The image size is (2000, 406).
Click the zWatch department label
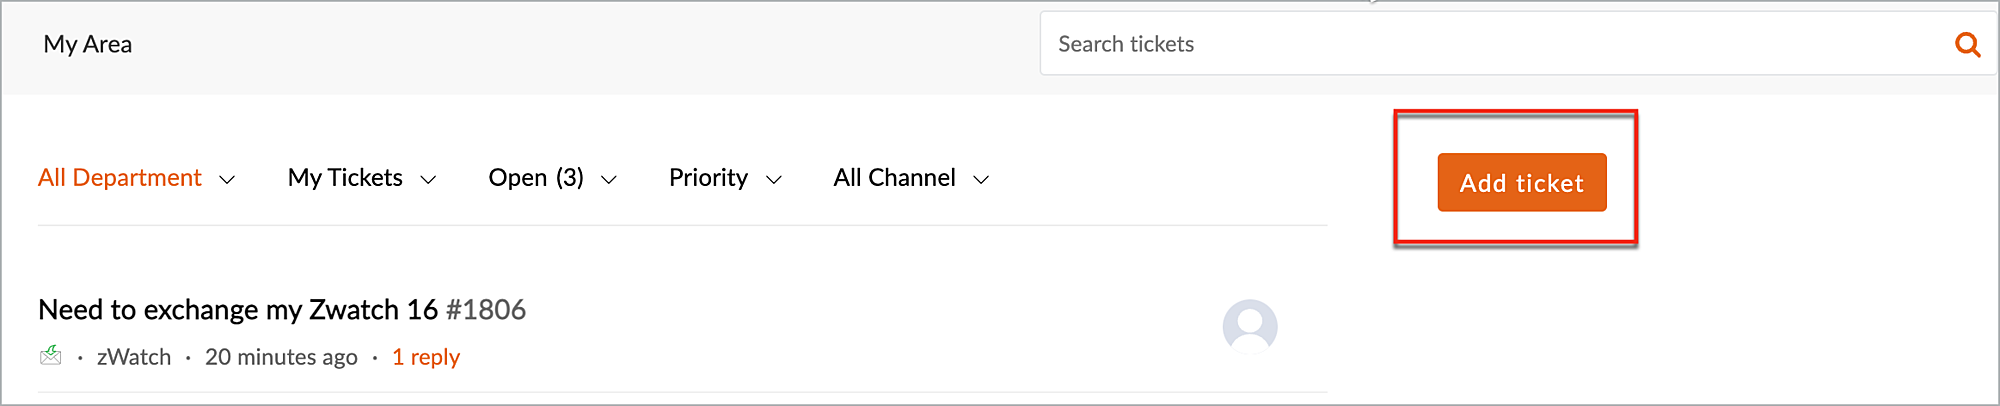pyautogui.click(x=134, y=357)
